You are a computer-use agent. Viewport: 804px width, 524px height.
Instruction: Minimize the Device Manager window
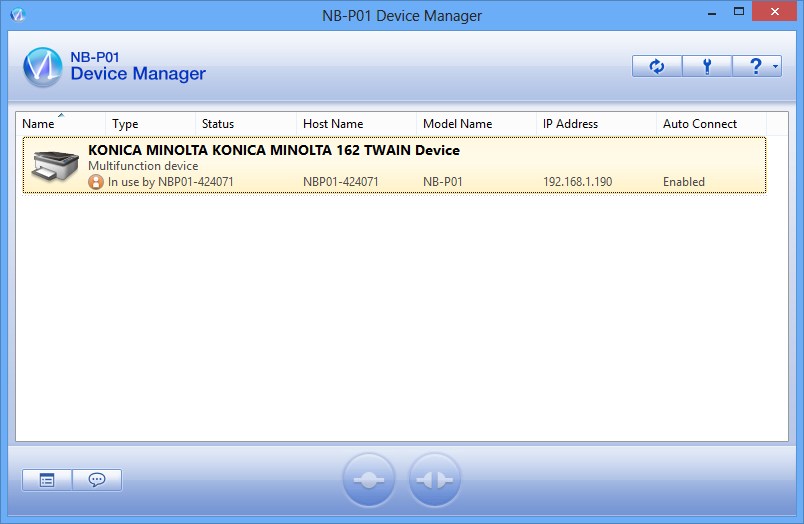point(712,12)
